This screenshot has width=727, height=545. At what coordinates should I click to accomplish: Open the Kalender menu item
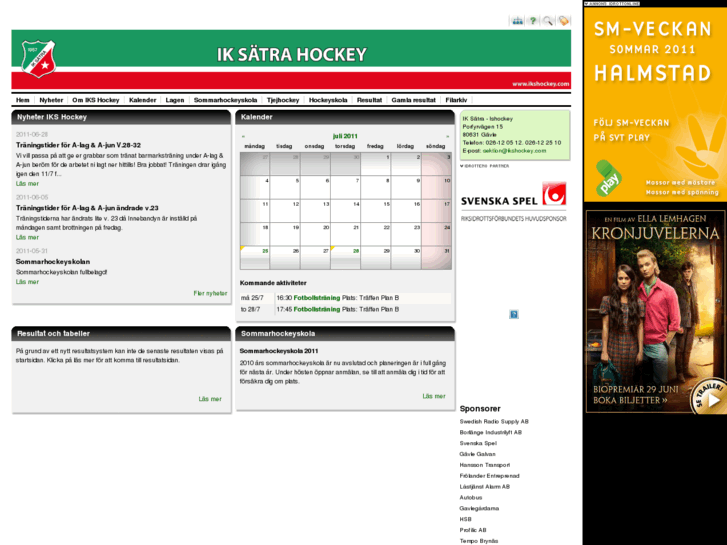142,100
